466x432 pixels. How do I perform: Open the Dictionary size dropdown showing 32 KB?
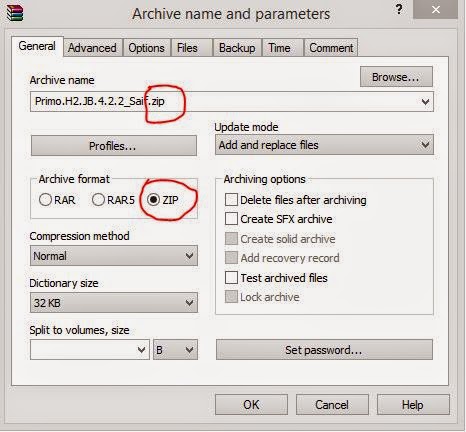pos(114,303)
